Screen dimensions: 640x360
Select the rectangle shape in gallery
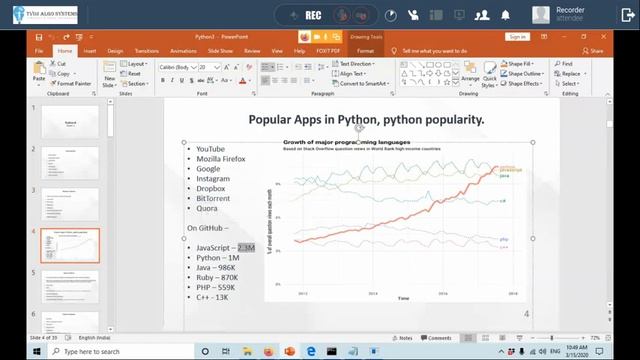[429, 64]
